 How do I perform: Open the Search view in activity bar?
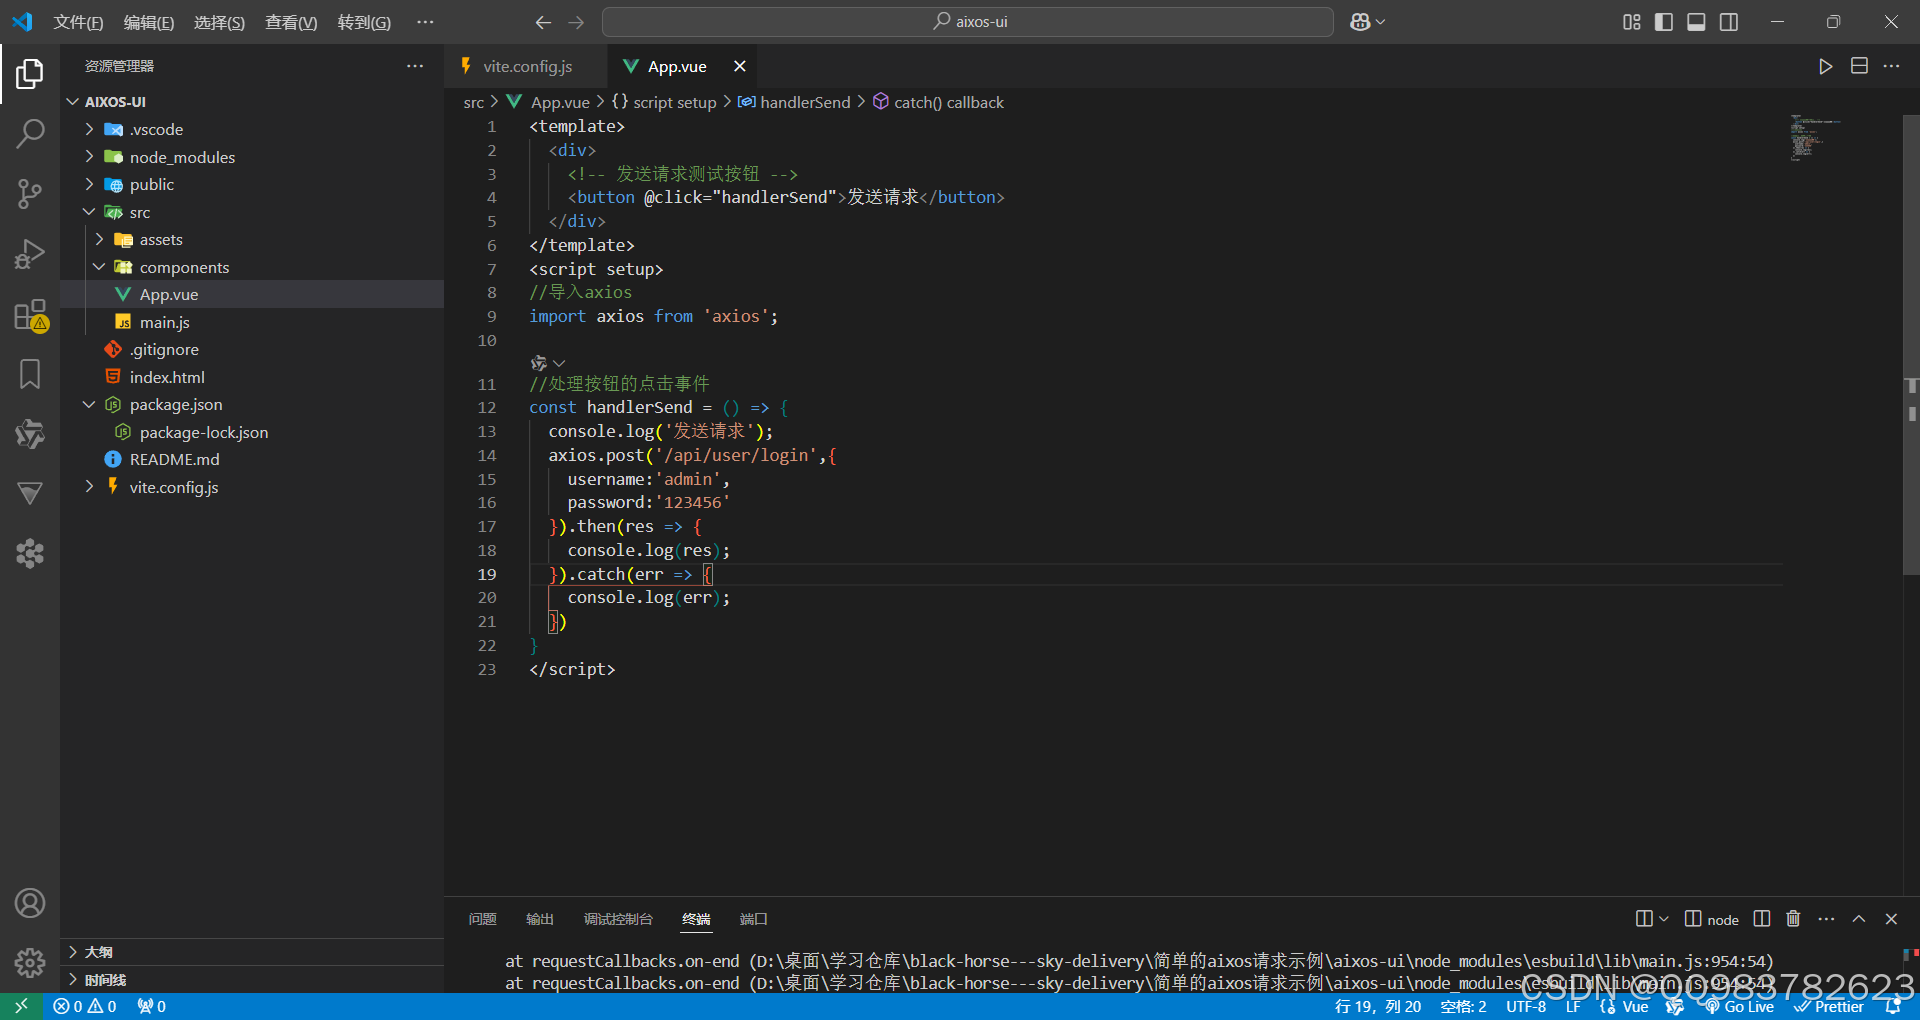30,133
